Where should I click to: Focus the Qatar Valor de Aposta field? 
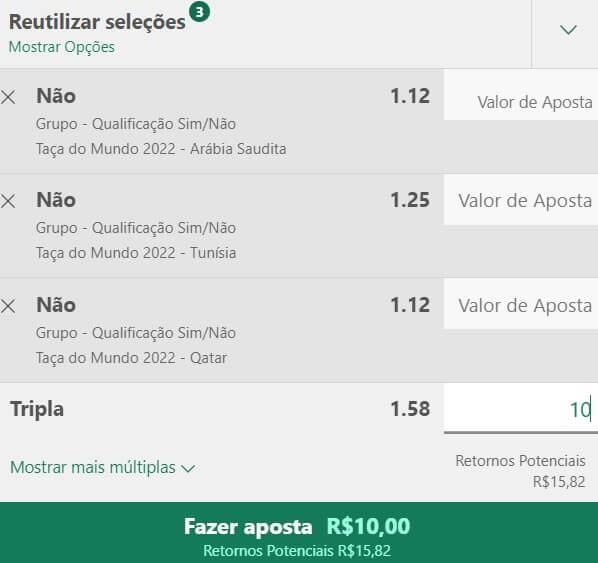pos(521,304)
